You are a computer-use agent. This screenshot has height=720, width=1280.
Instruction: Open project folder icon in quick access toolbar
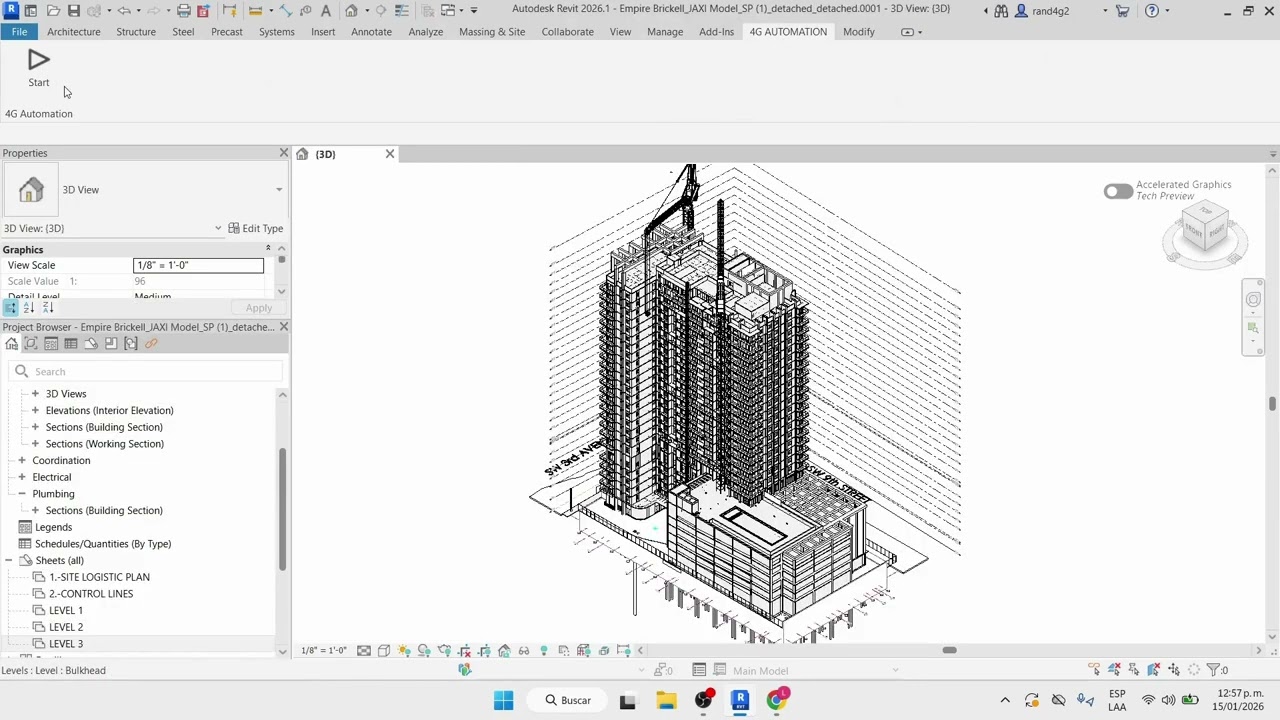pyautogui.click(x=53, y=11)
